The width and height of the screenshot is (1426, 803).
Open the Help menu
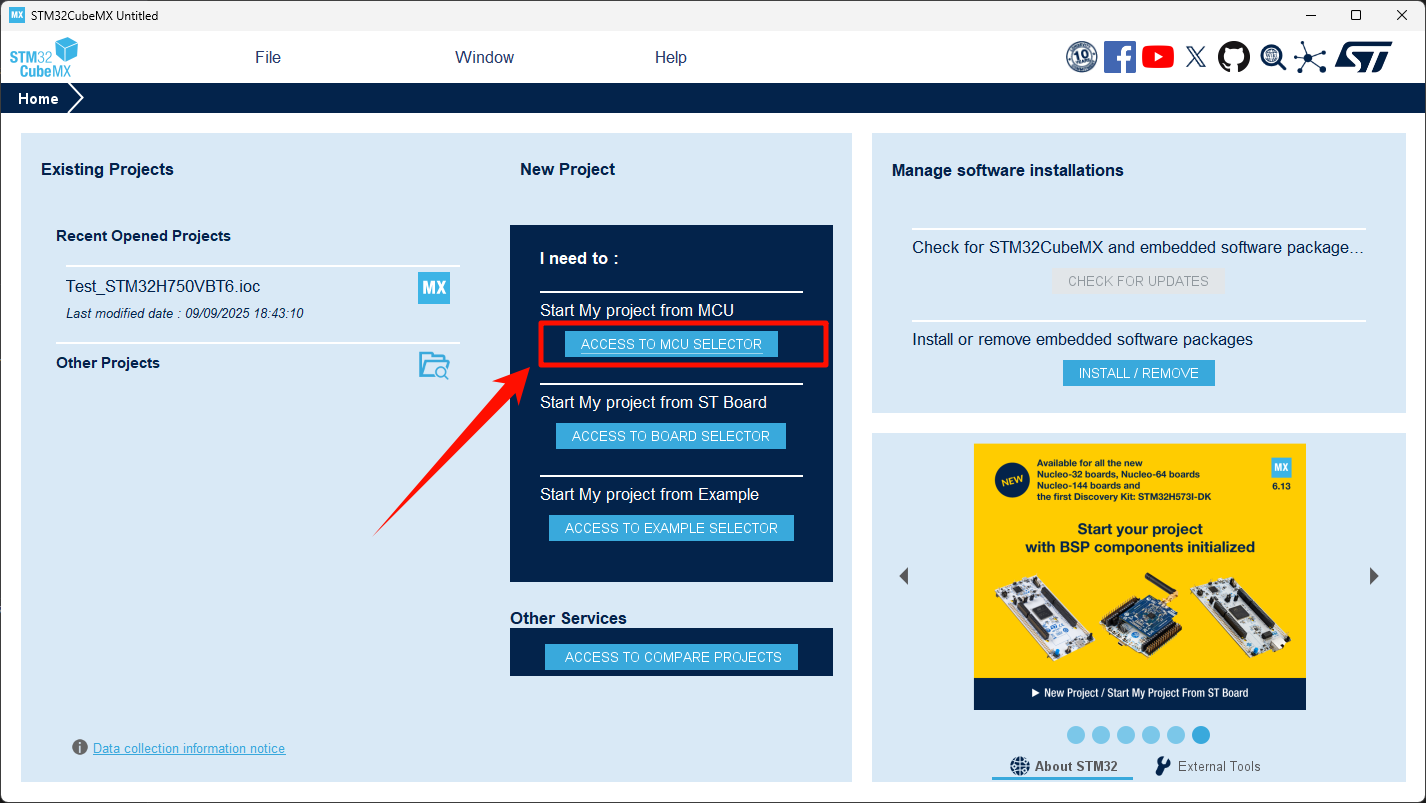point(671,58)
